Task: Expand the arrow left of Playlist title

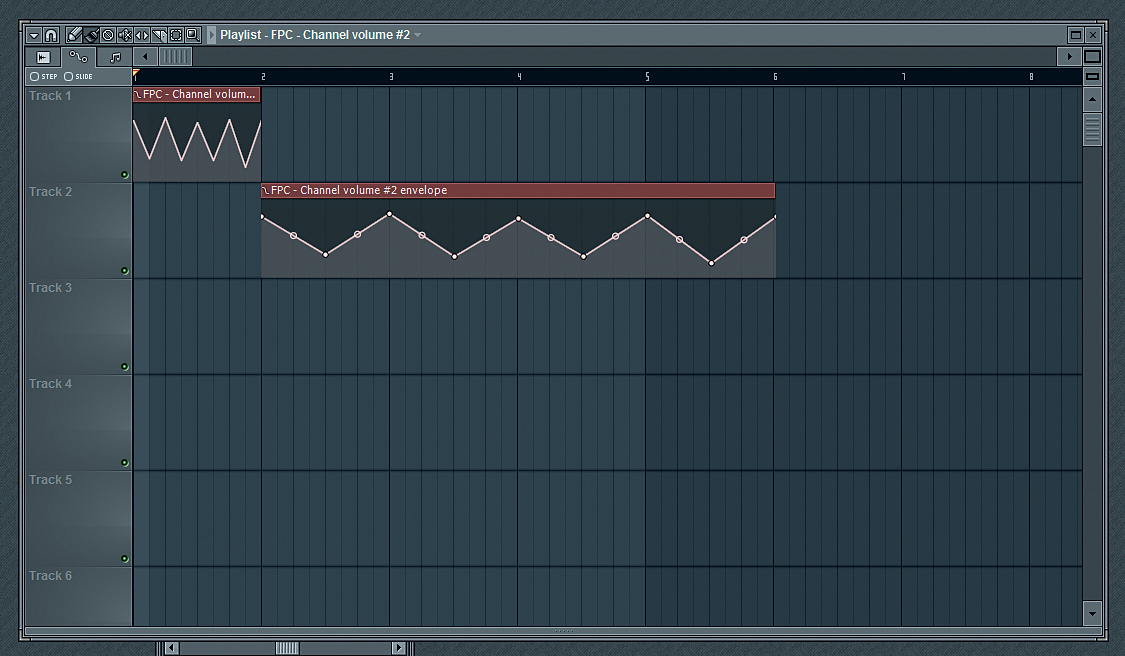Action: tap(212, 35)
